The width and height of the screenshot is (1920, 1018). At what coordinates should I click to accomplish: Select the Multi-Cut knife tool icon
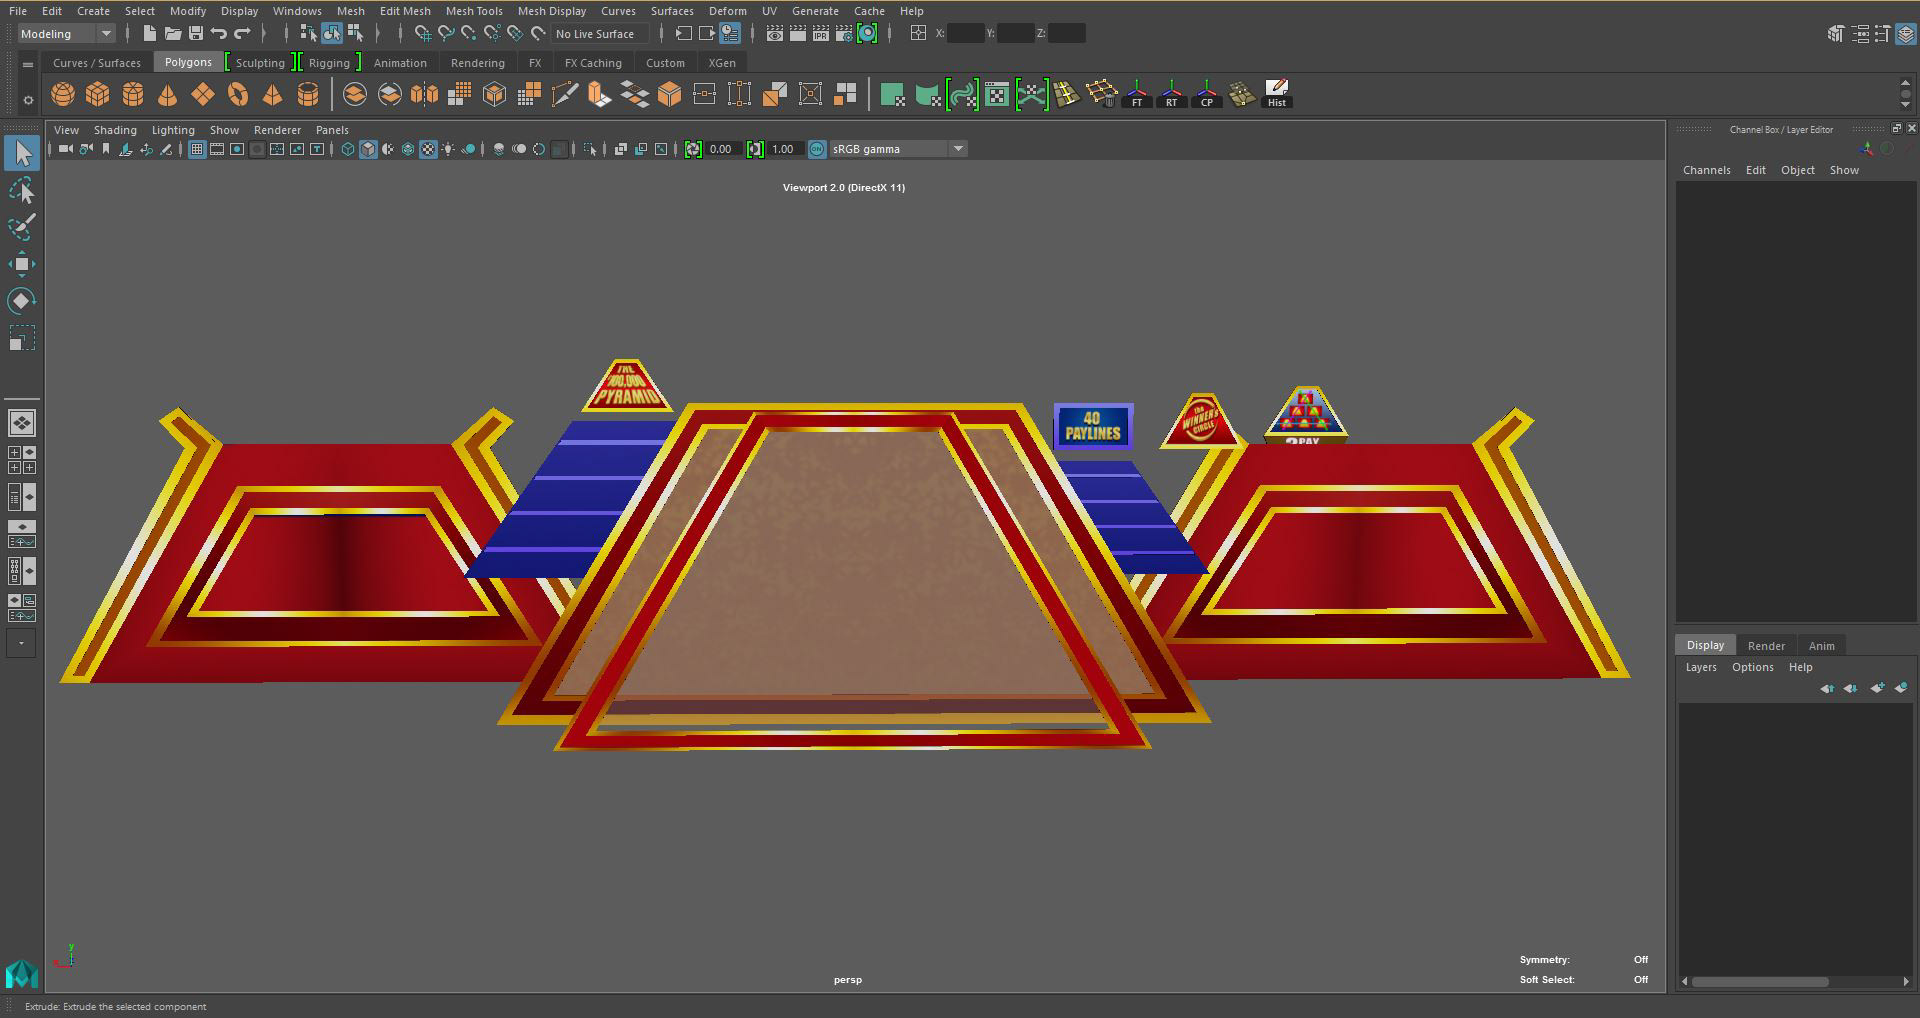coord(564,95)
